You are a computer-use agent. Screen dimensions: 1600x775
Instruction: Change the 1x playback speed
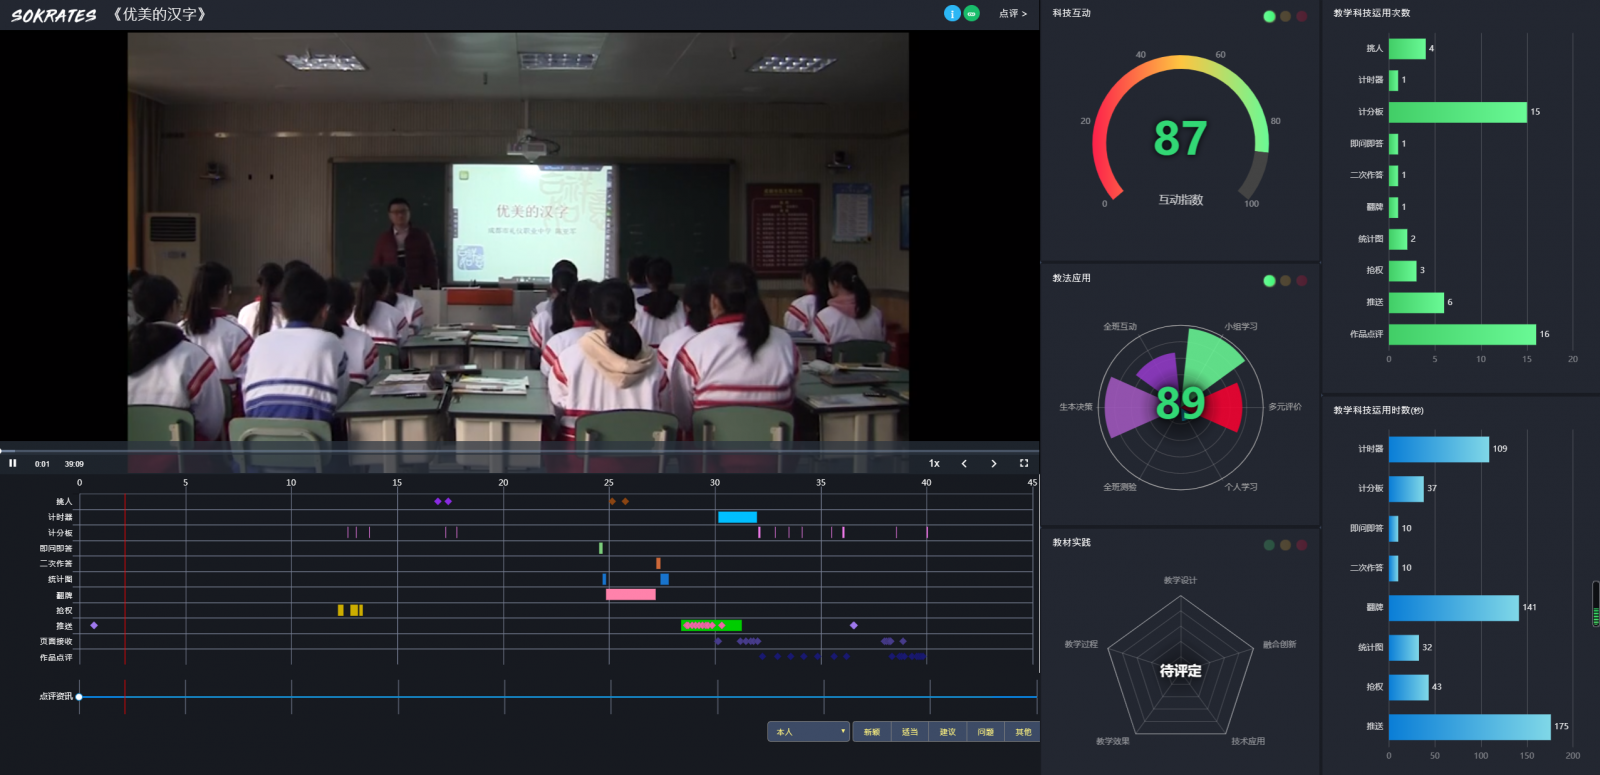(x=934, y=463)
